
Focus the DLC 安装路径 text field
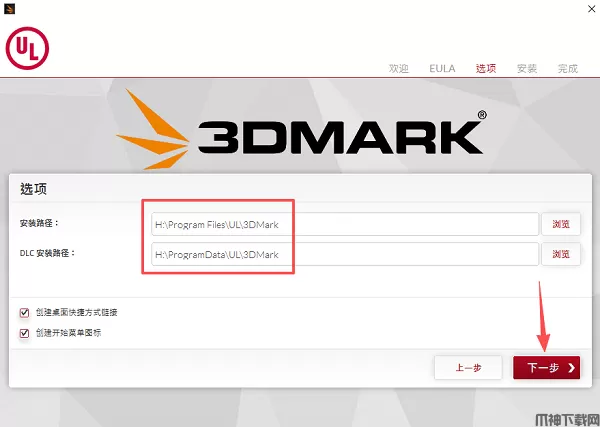(x=345, y=254)
